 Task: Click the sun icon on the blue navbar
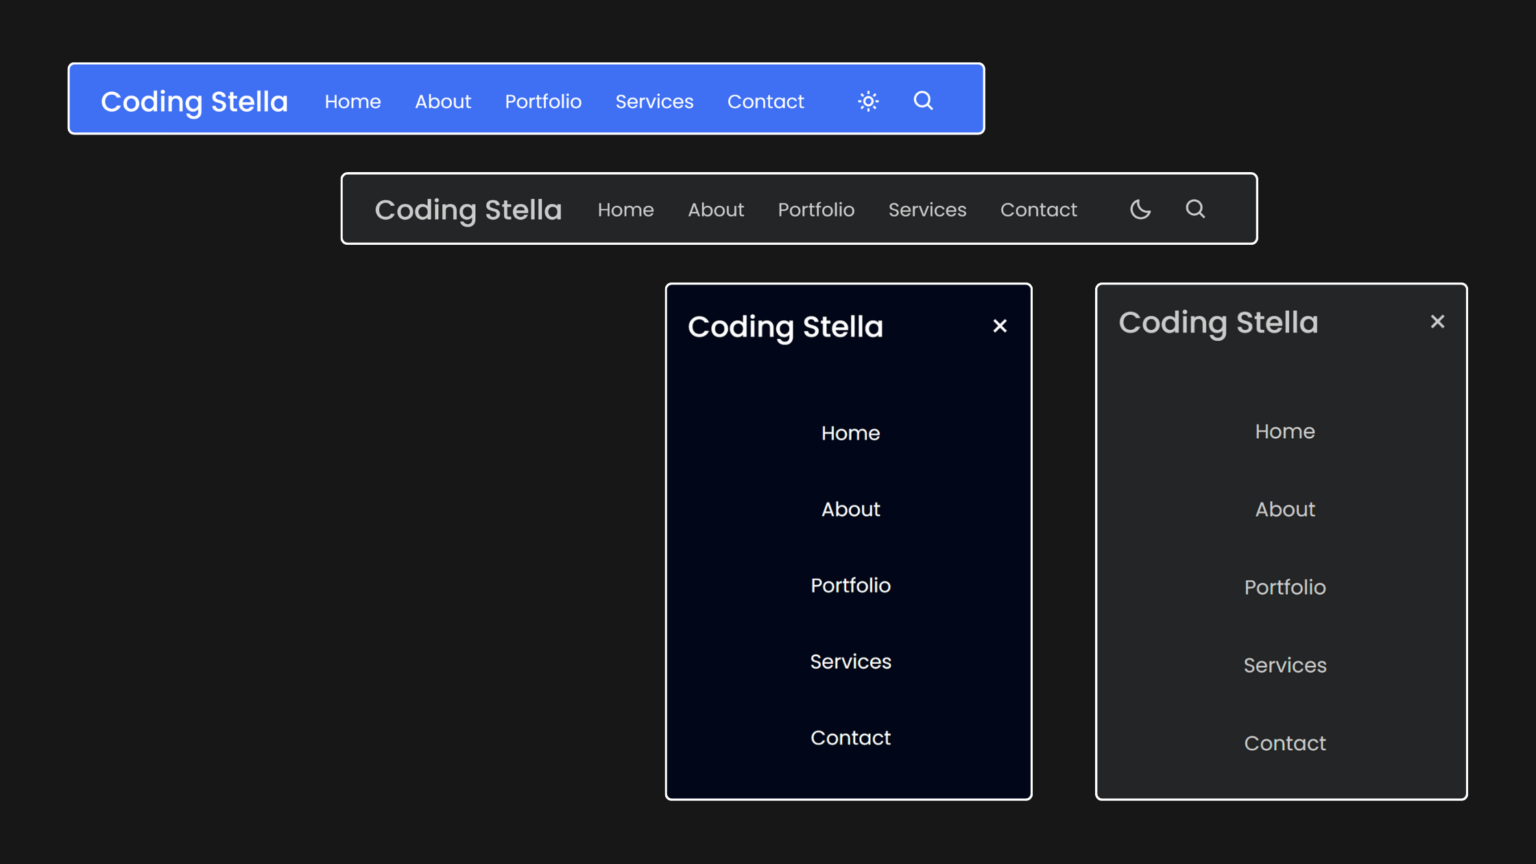(x=867, y=100)
